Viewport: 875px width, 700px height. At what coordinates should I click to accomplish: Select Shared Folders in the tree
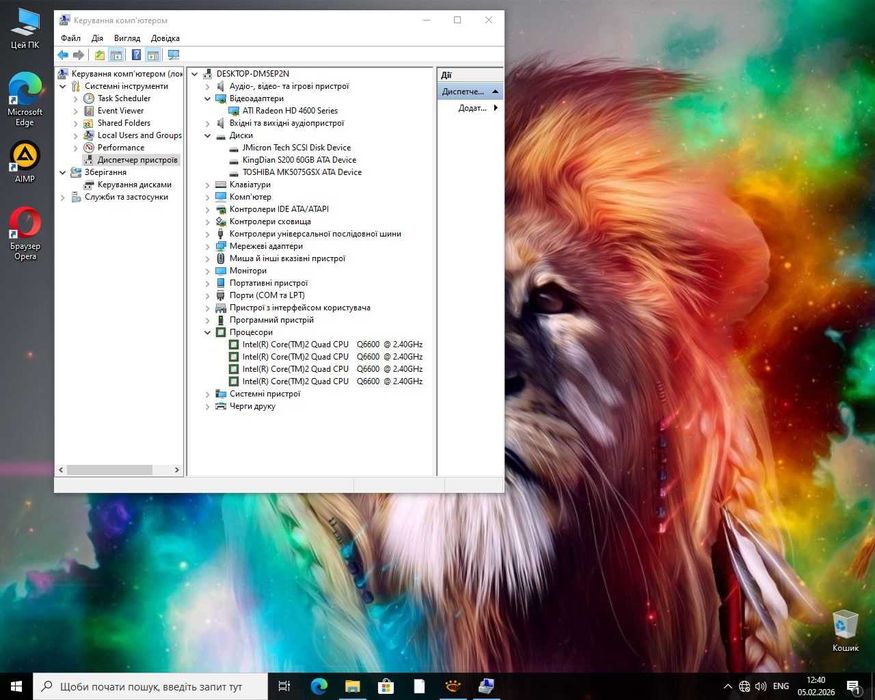124,123
